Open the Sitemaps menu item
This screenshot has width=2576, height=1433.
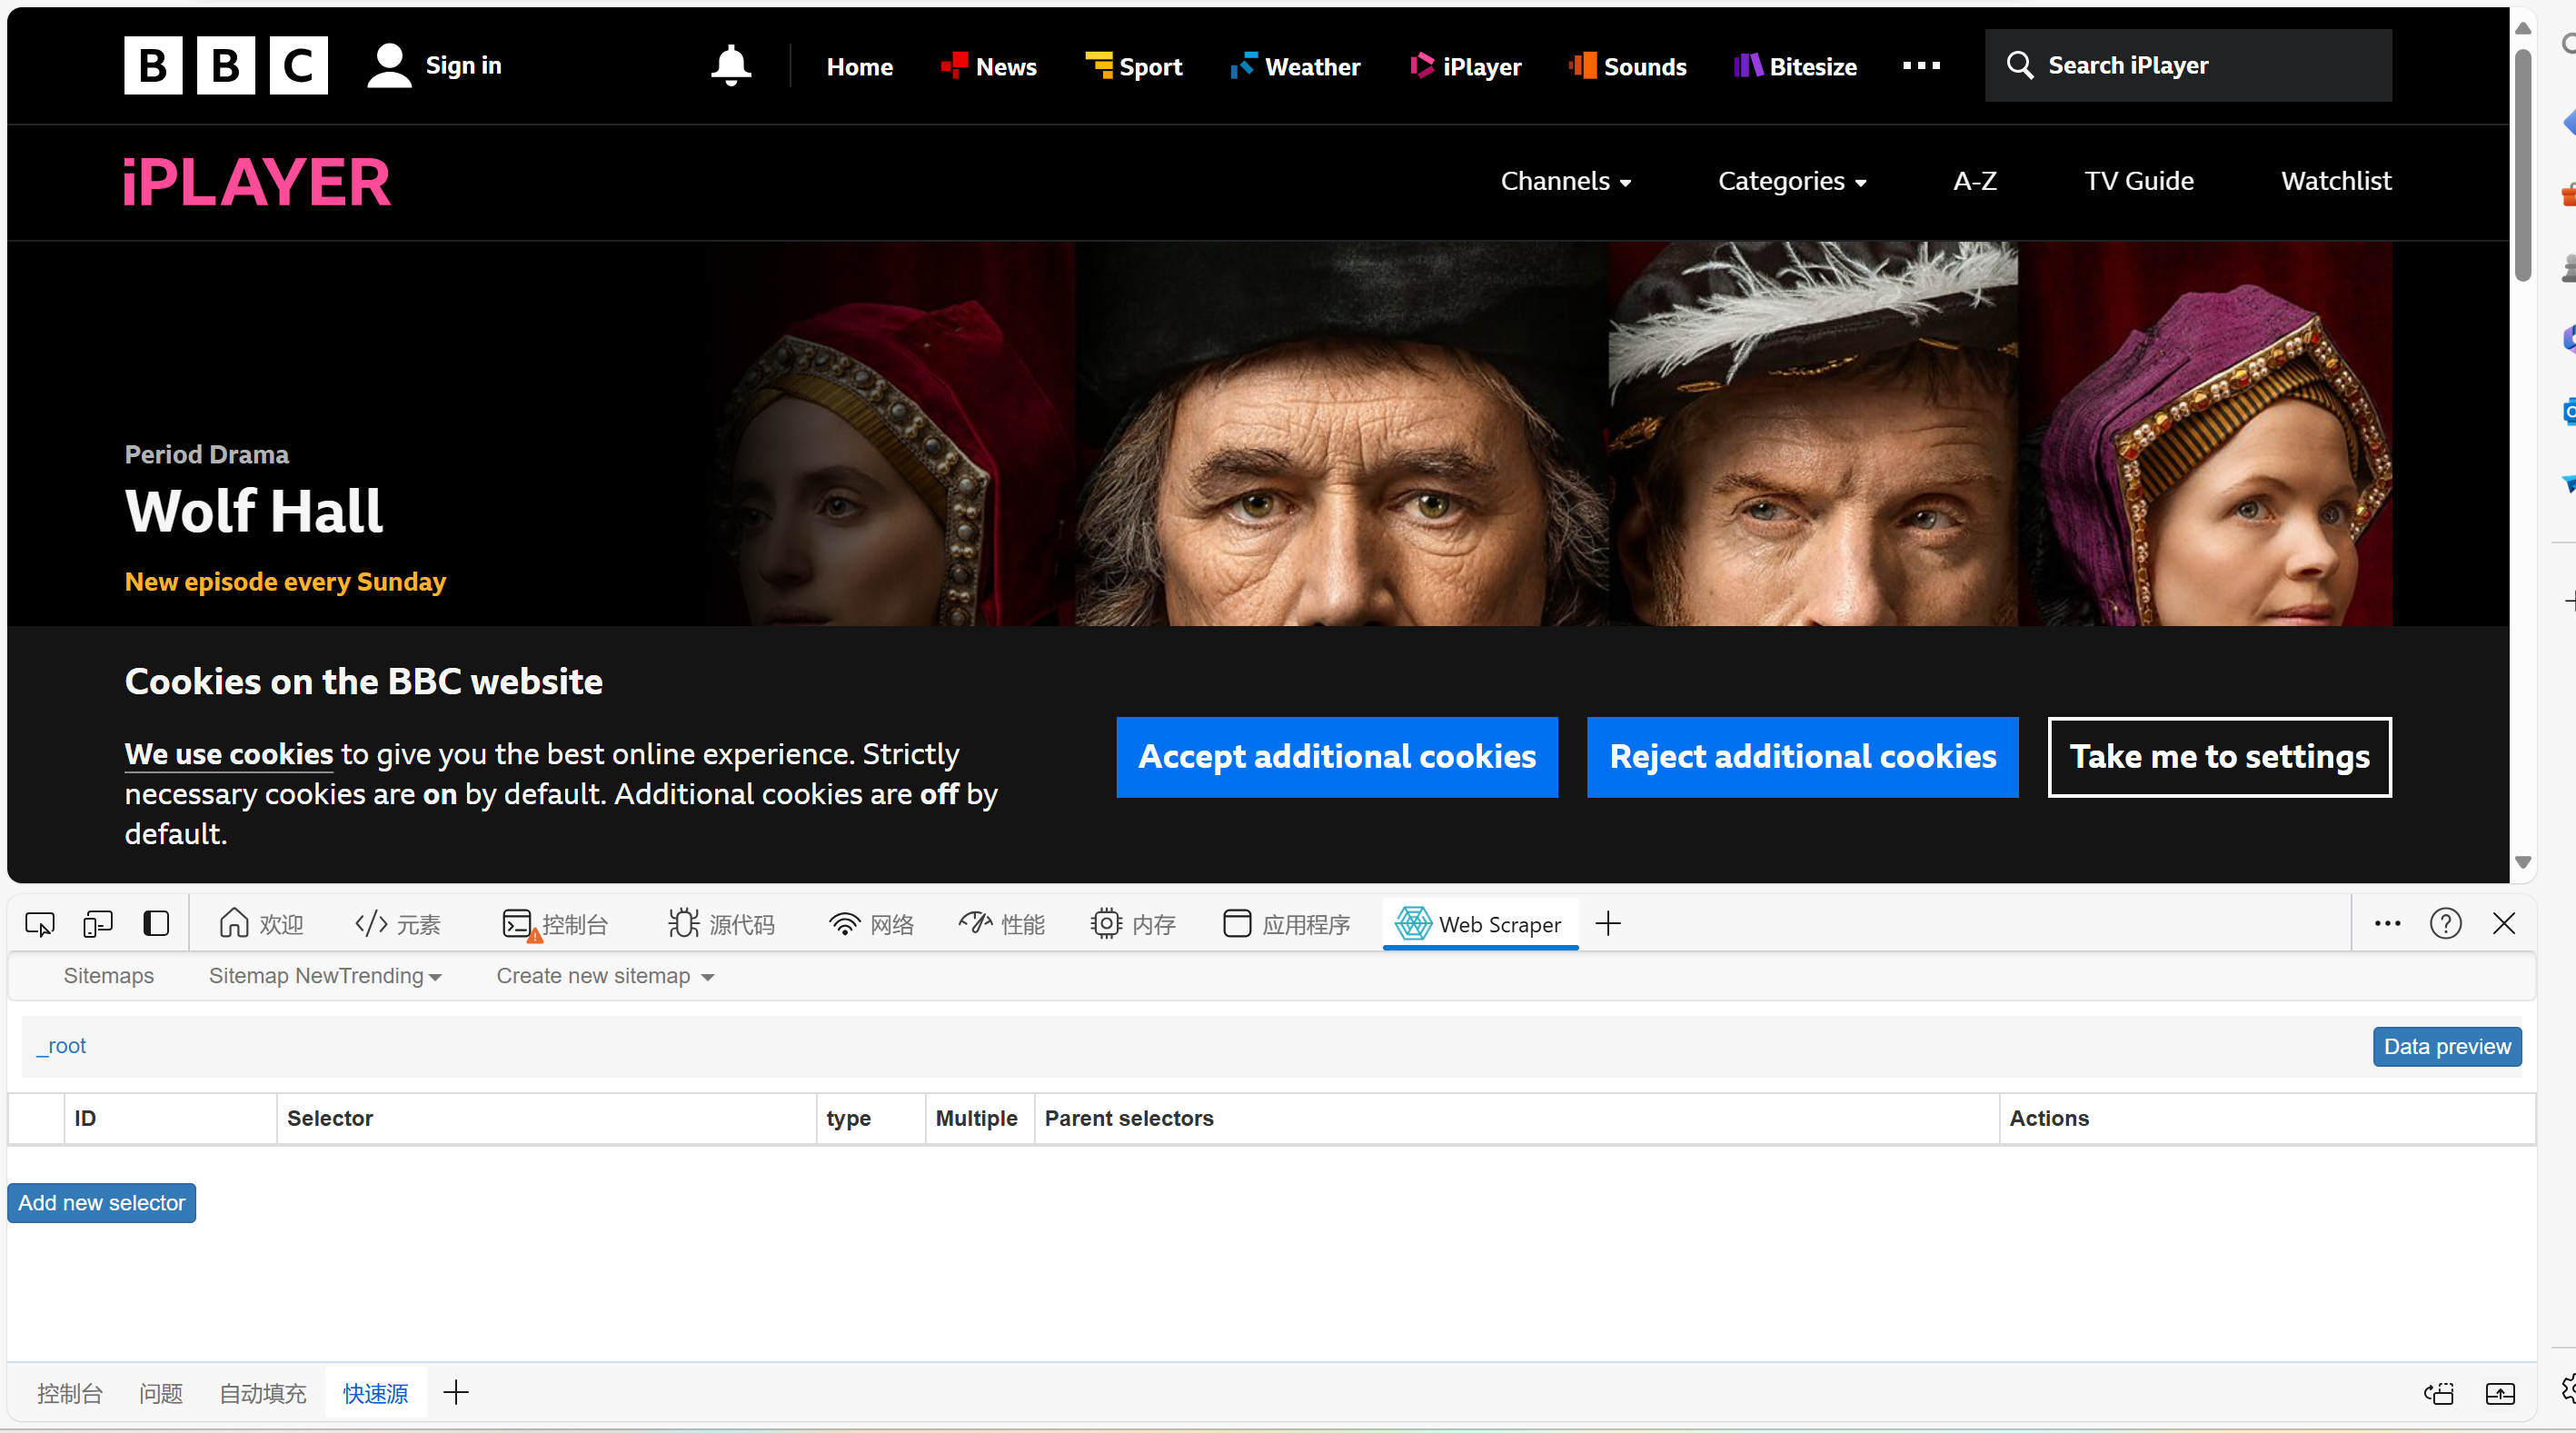tap(108, 976)
